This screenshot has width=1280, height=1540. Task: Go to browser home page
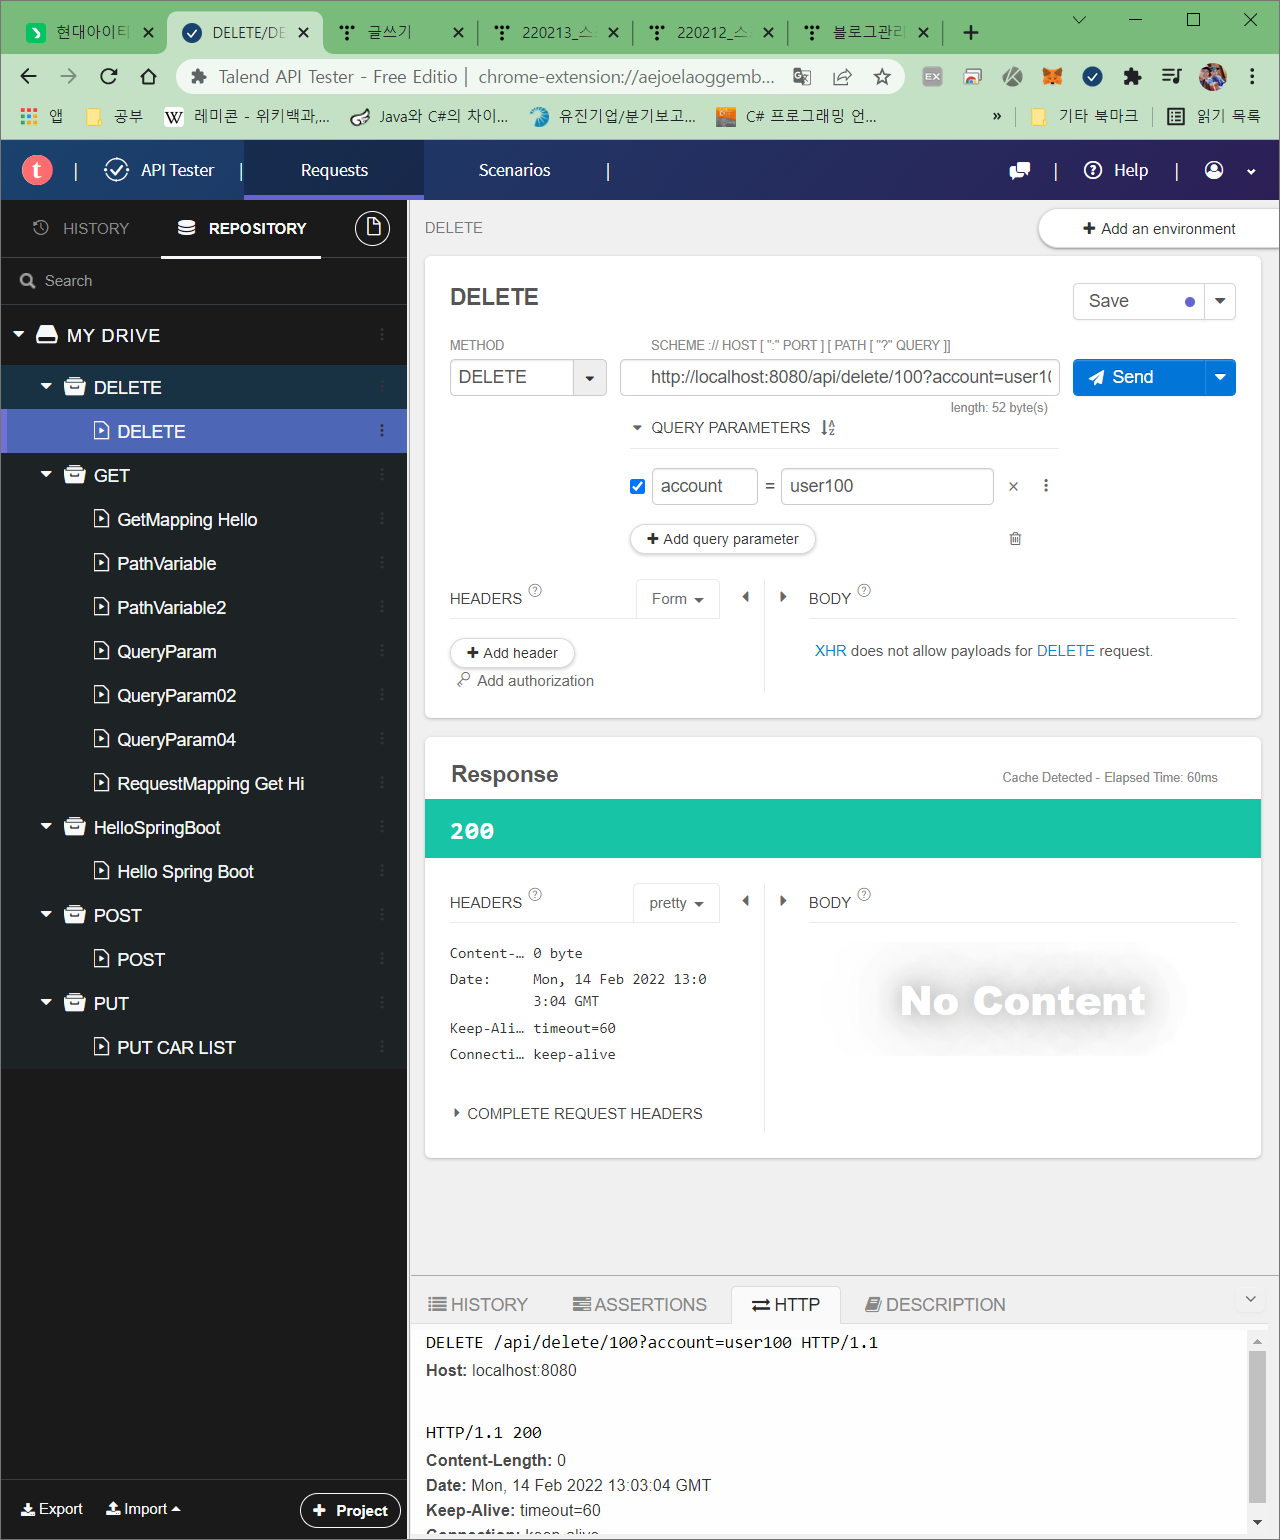point(148,76)
